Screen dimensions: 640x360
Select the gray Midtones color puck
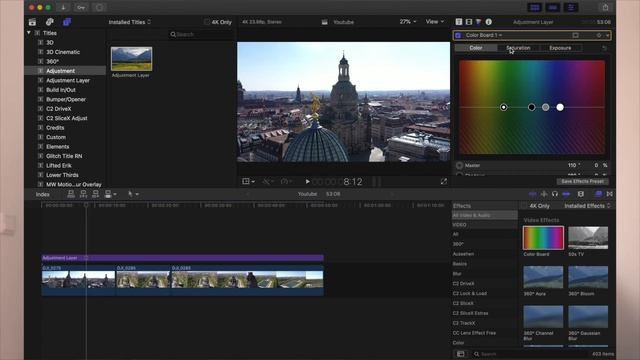pos(546,107)
